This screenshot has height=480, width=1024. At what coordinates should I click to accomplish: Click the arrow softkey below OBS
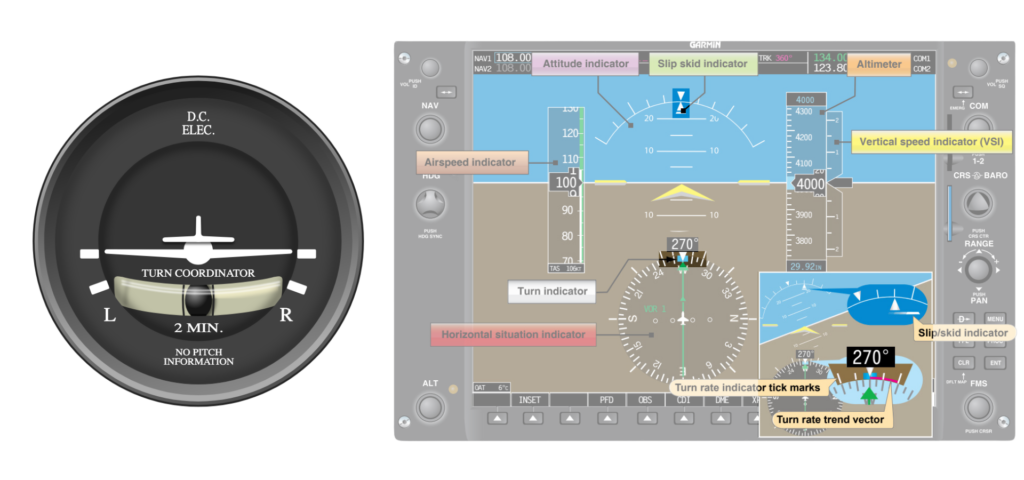pyautogui.click(x=647, y=419)
